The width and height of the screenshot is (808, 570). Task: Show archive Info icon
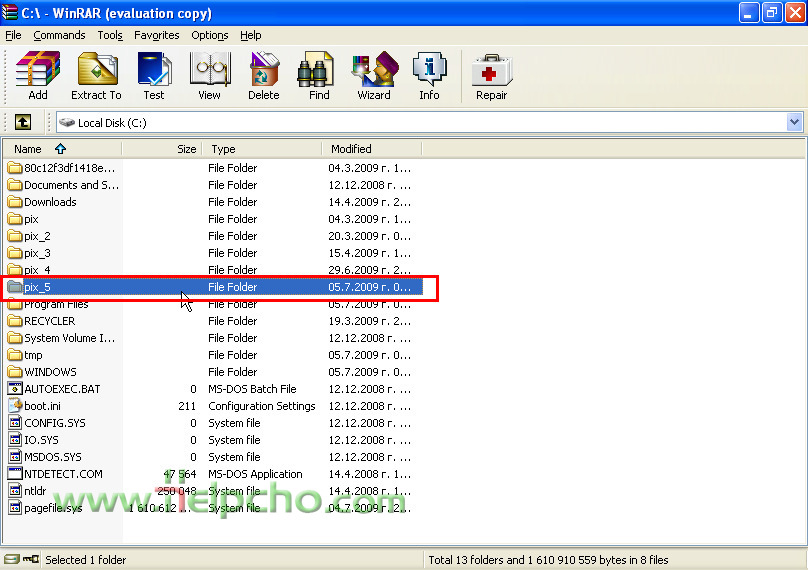(429, 69)
